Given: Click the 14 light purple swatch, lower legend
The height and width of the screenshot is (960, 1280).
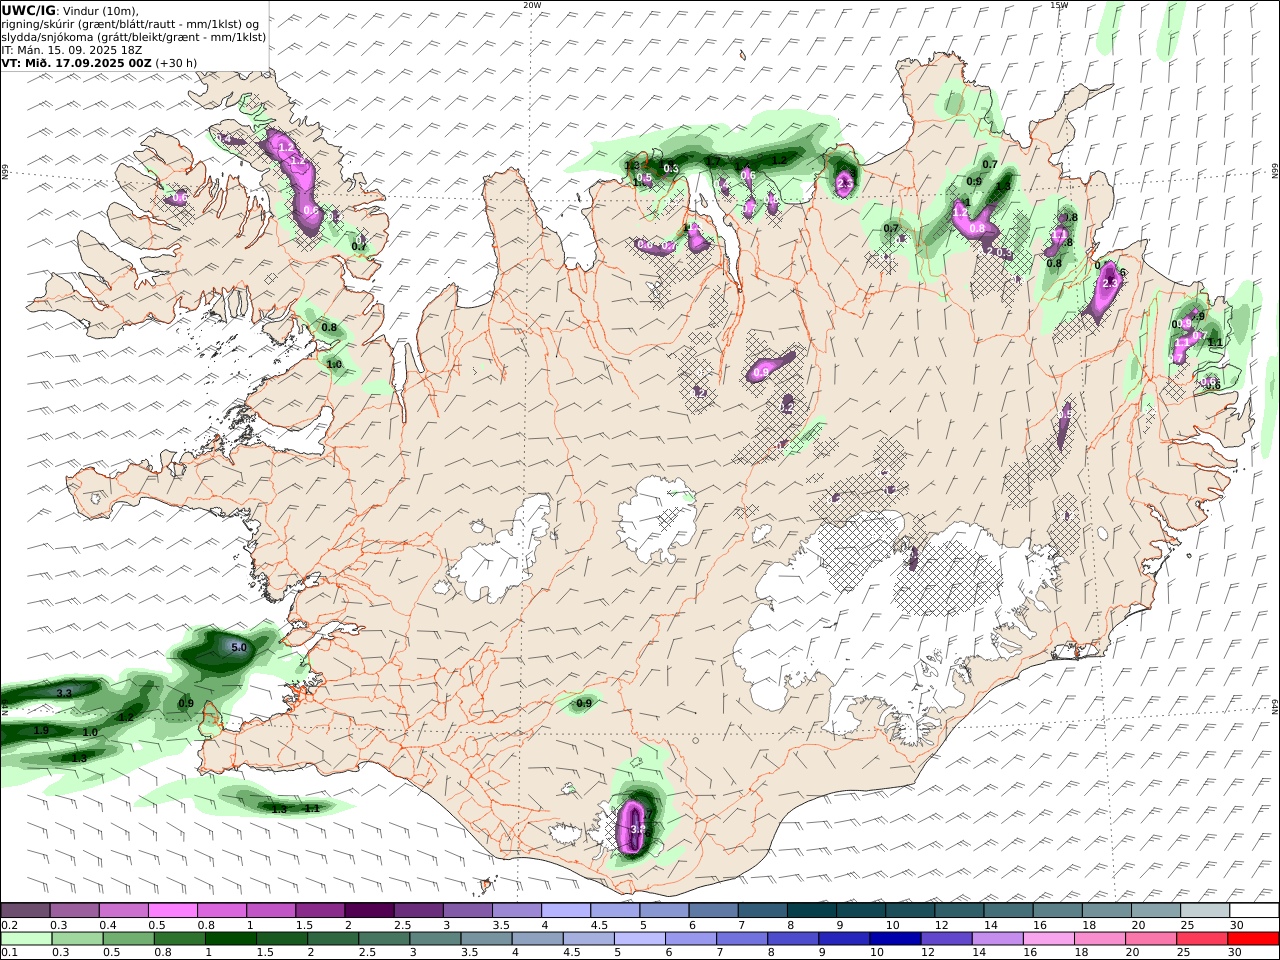Looking at the screenshot, I should [x=998, y=938].
